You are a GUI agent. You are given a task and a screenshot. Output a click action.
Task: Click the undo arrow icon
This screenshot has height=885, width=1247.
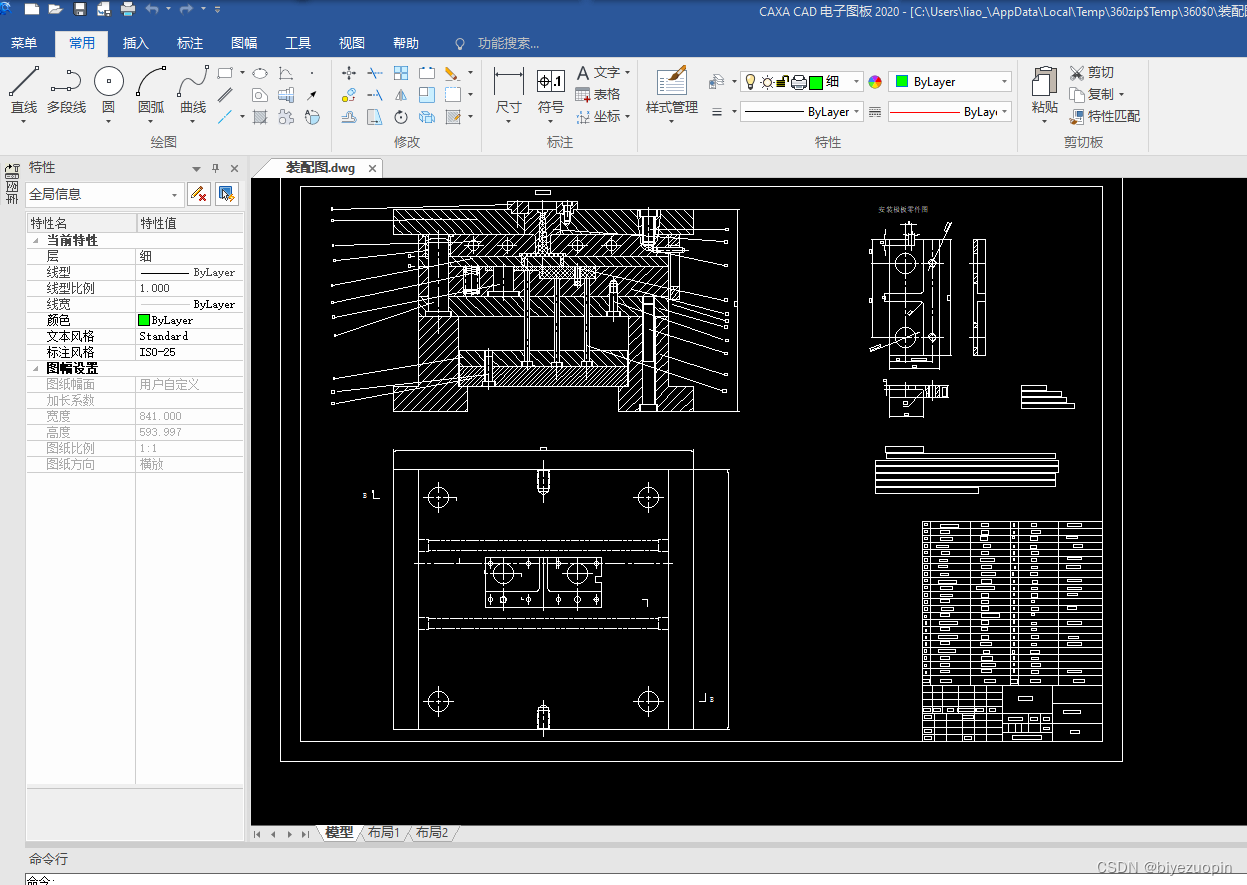coord(151,9)
